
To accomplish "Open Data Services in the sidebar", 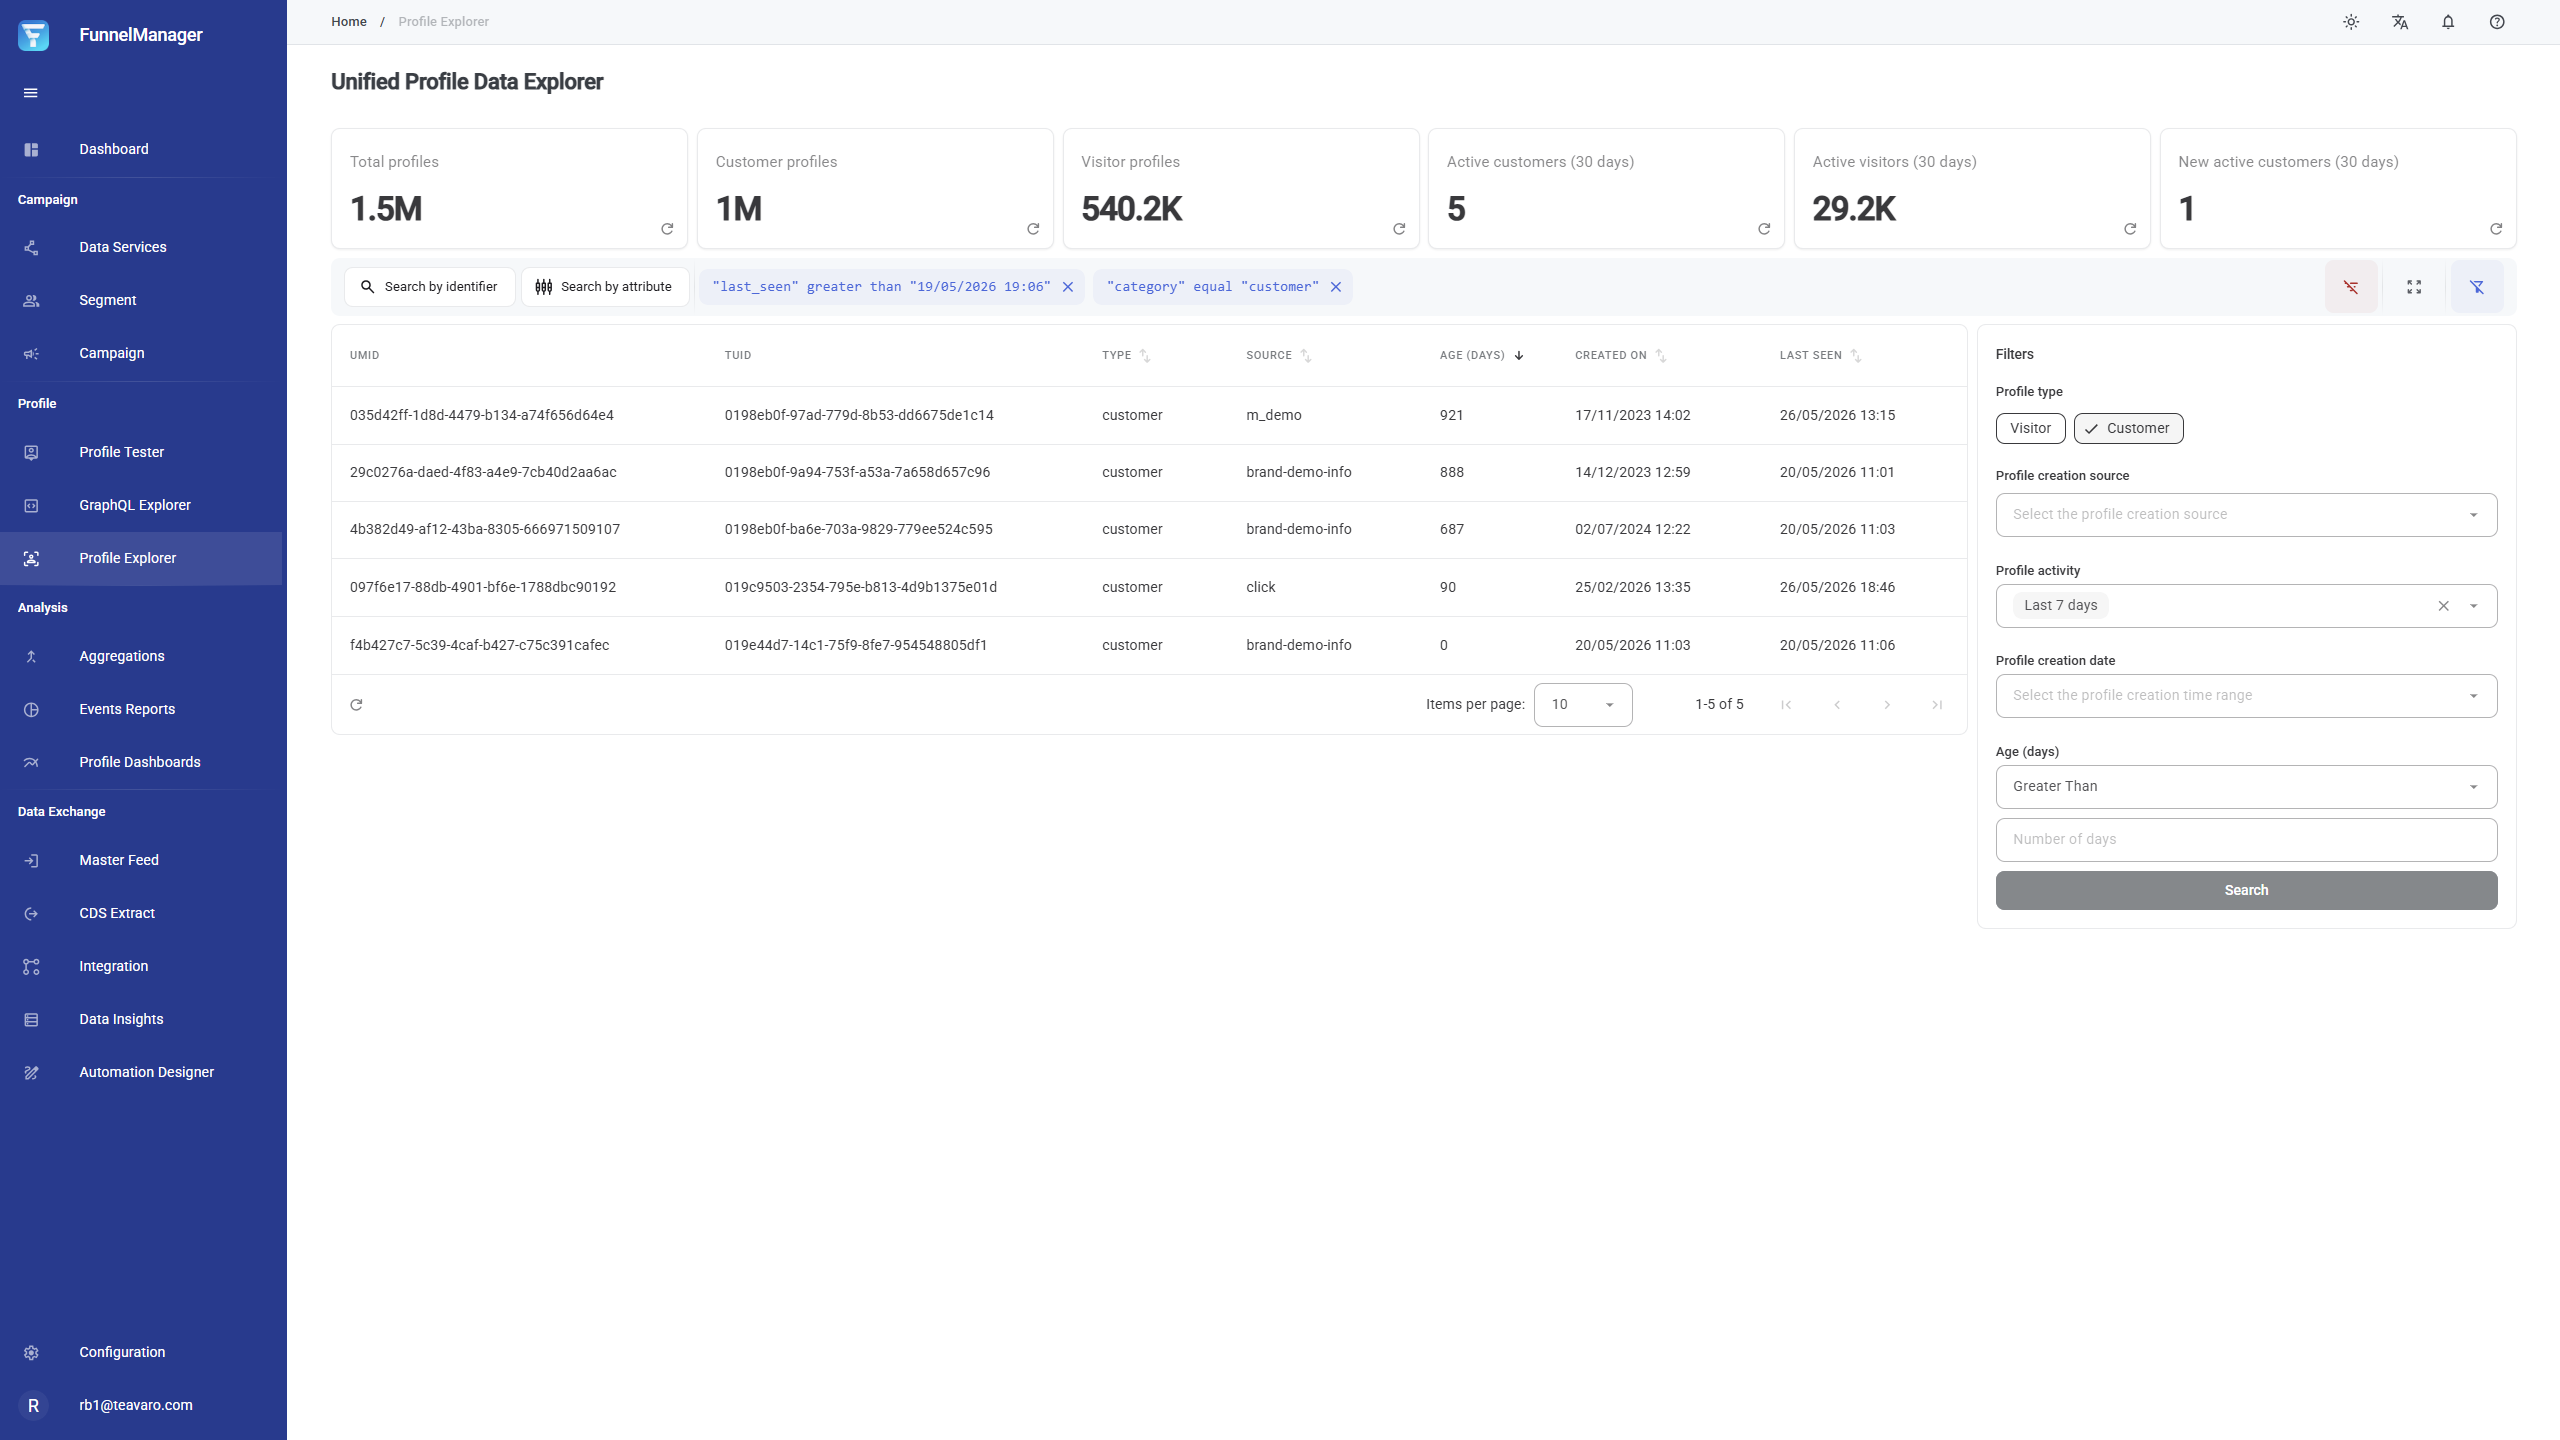I will [x=141, y=248].
